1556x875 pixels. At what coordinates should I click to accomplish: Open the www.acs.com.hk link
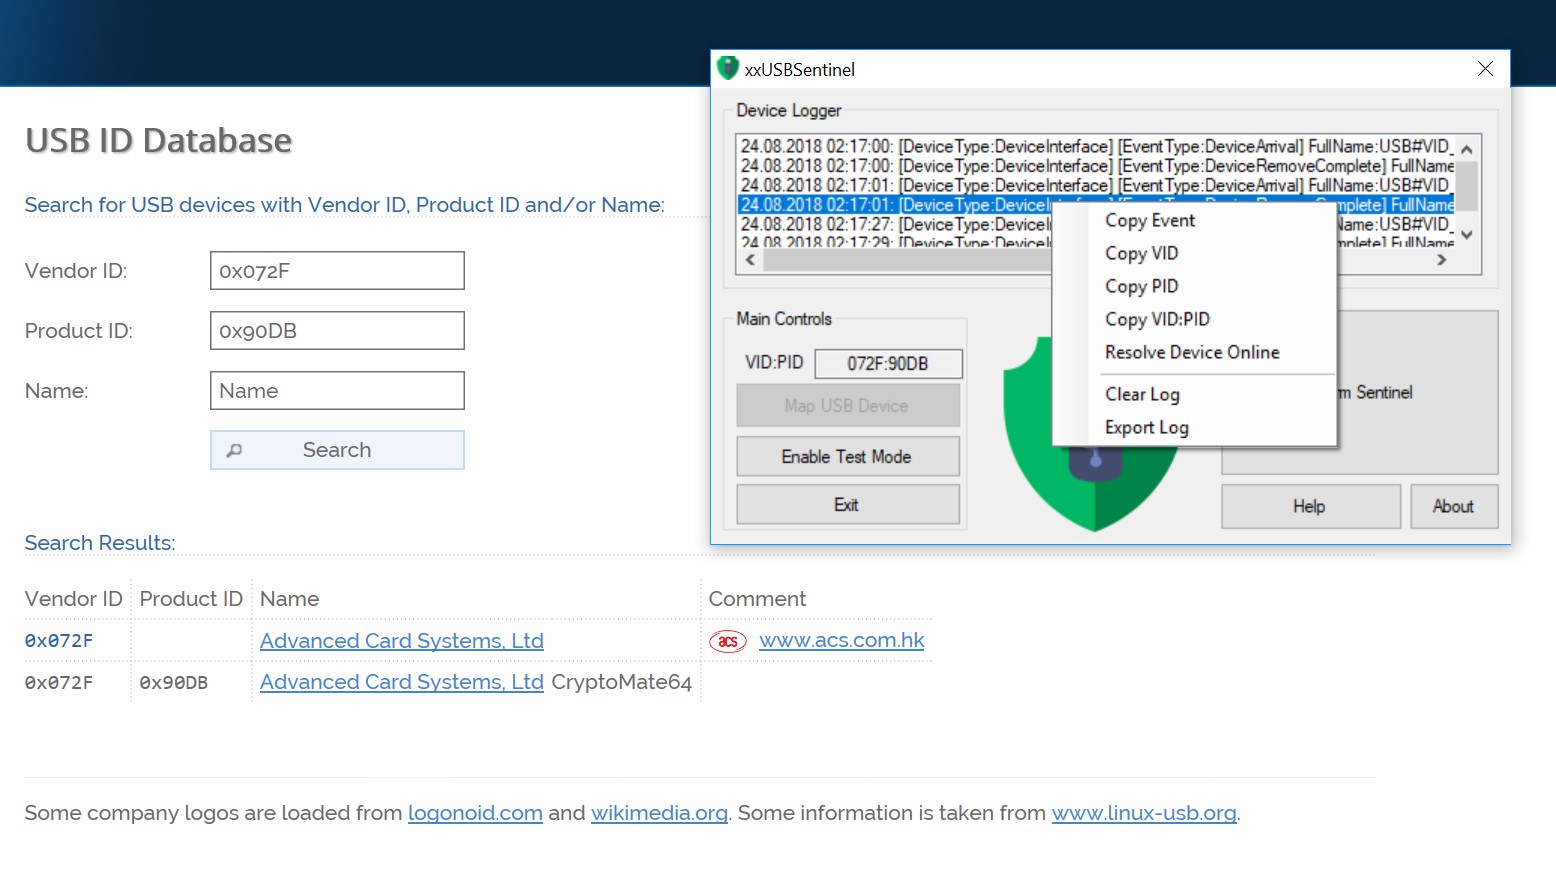point(842,640)
